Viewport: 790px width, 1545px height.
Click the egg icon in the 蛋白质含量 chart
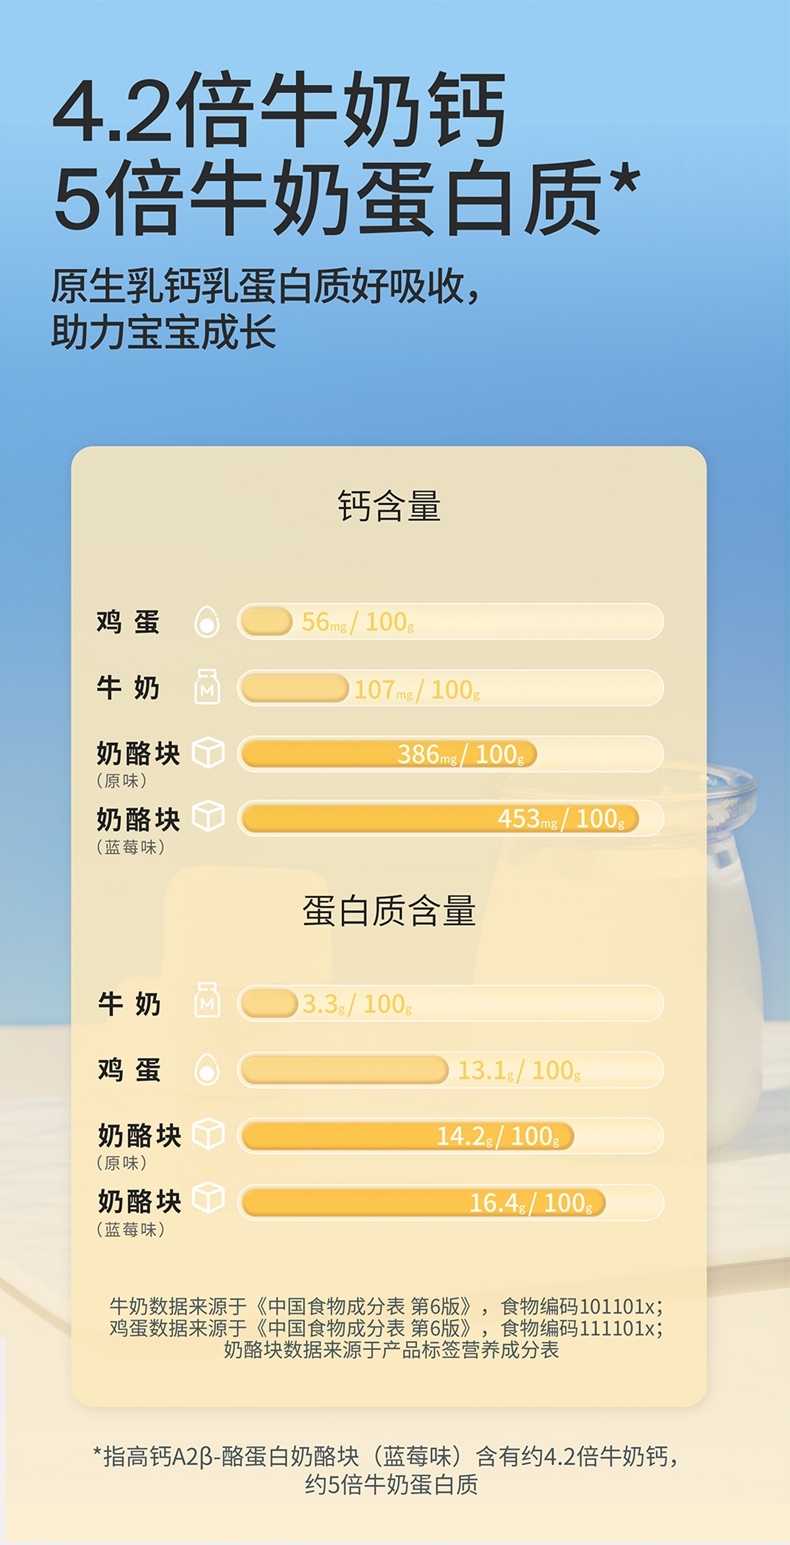coord(207,1069)
